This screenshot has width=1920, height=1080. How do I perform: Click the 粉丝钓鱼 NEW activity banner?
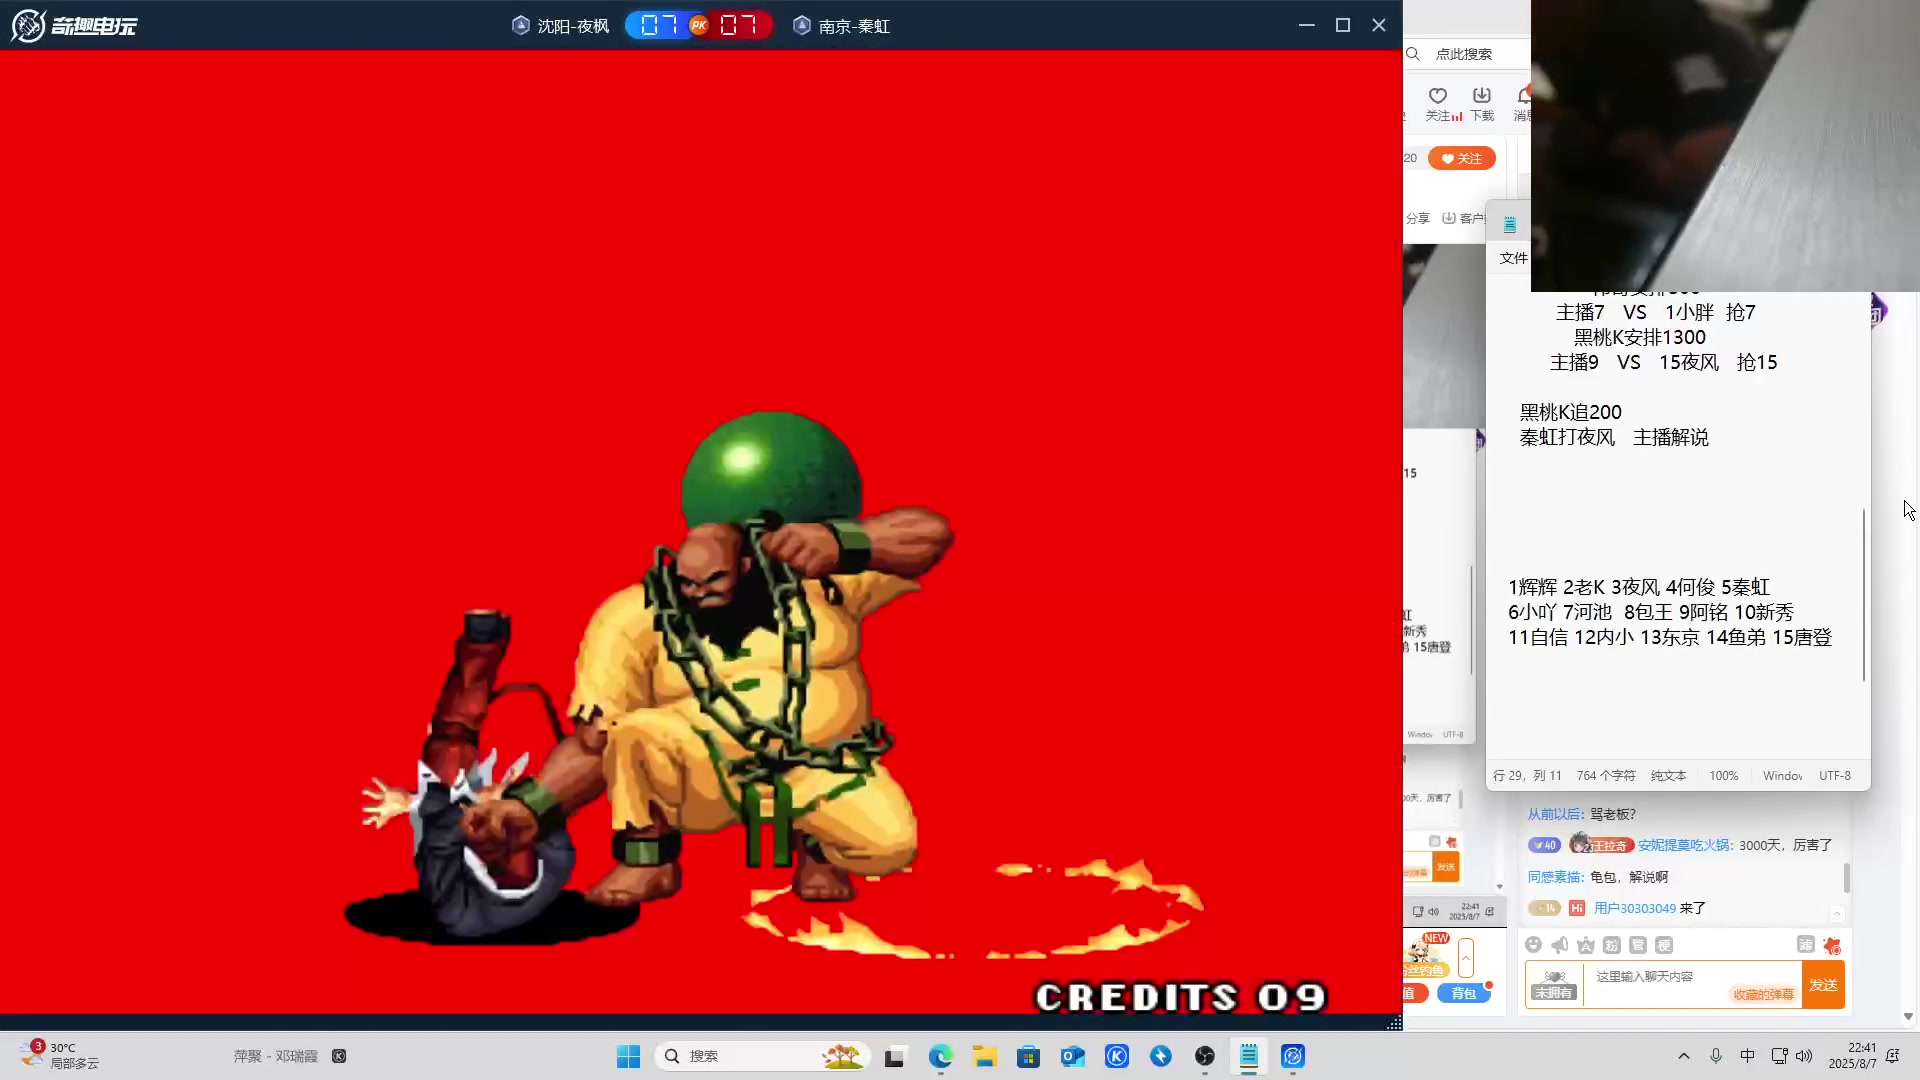(1427, 955)
